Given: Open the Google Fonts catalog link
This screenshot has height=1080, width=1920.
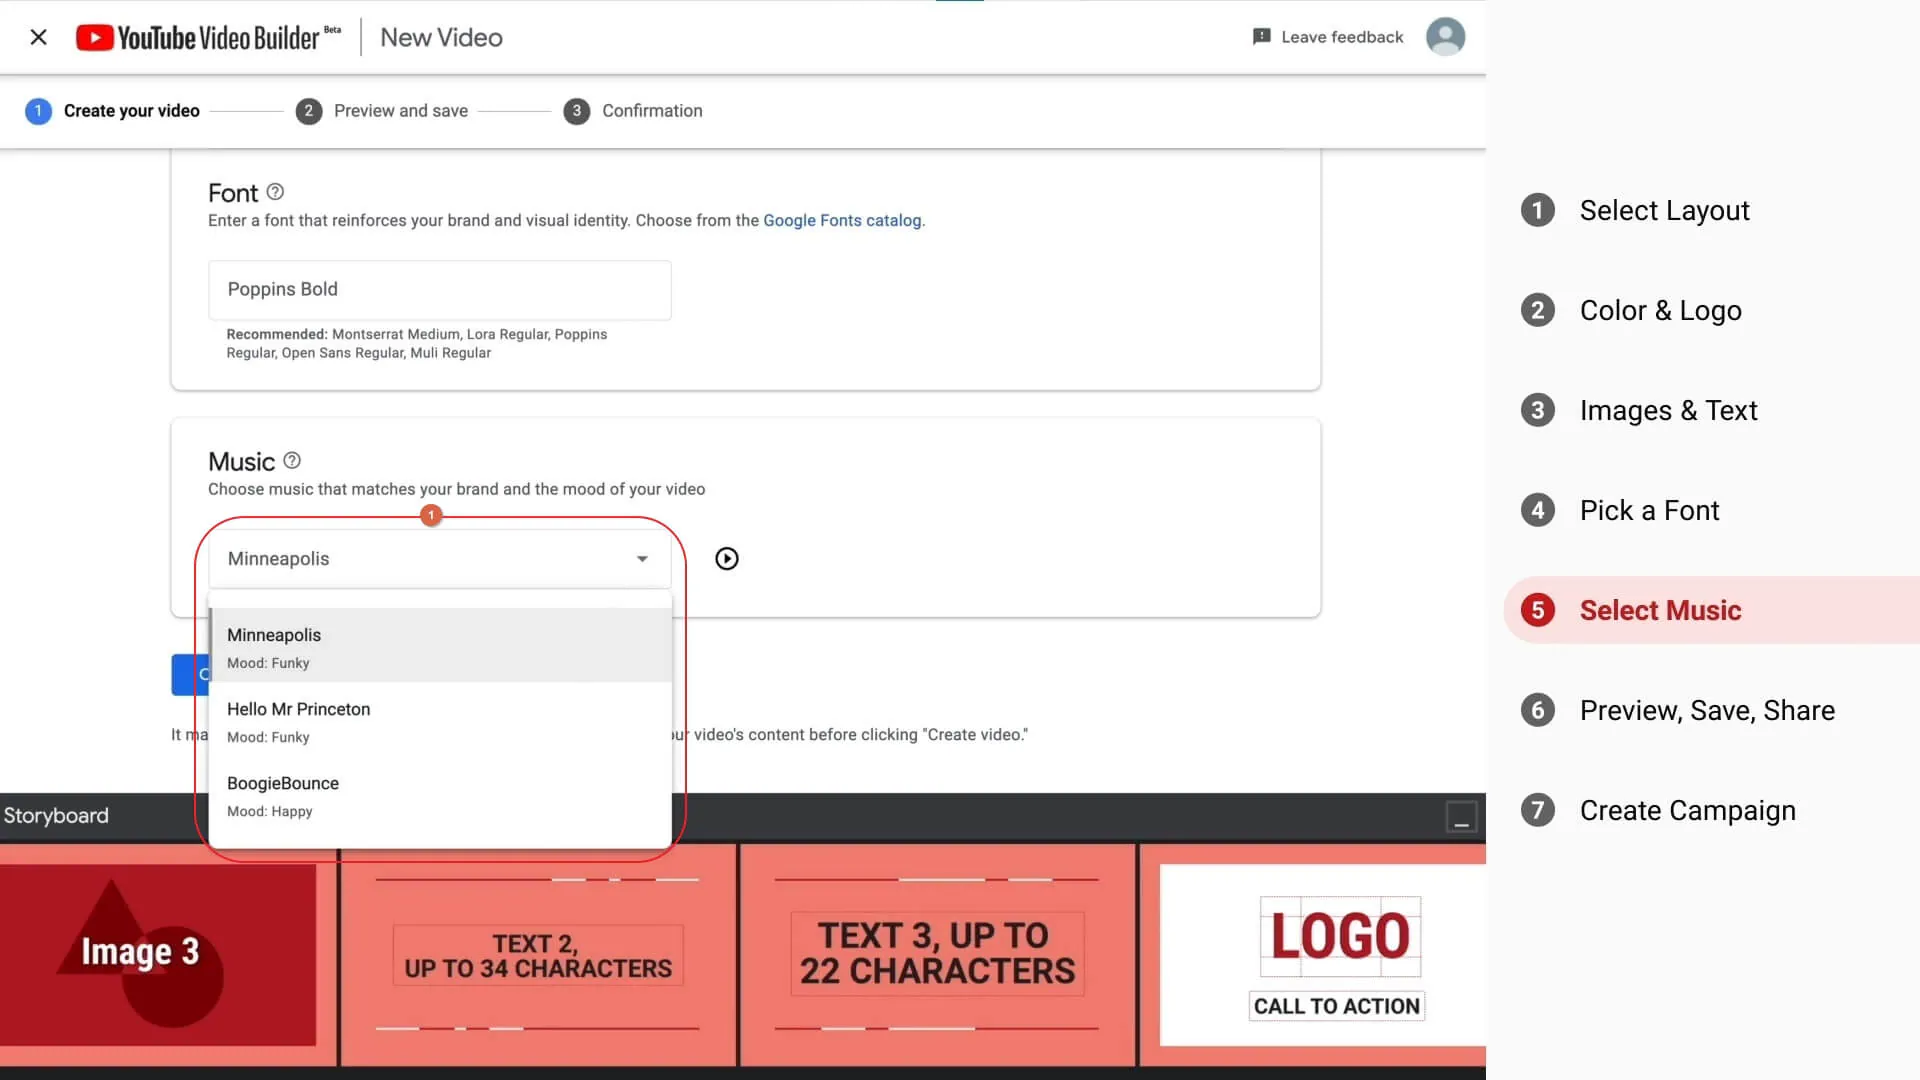Looking at the screenshot, I should [842, 221].
